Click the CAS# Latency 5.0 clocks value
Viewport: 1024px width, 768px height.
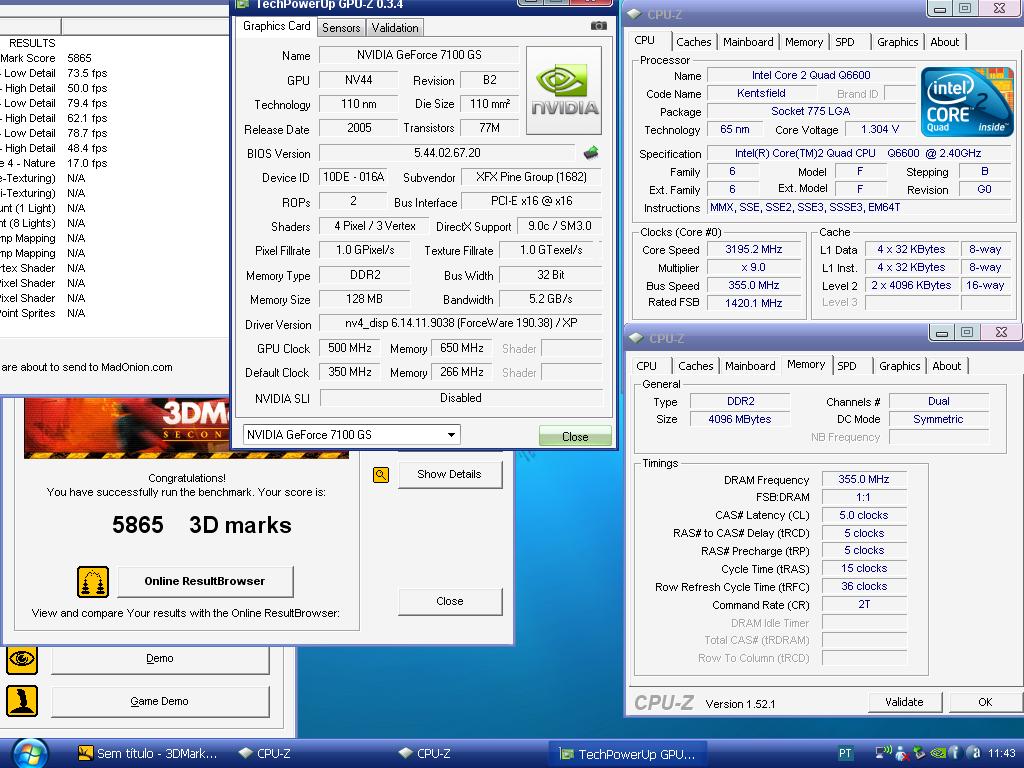[x=864, y=515]
